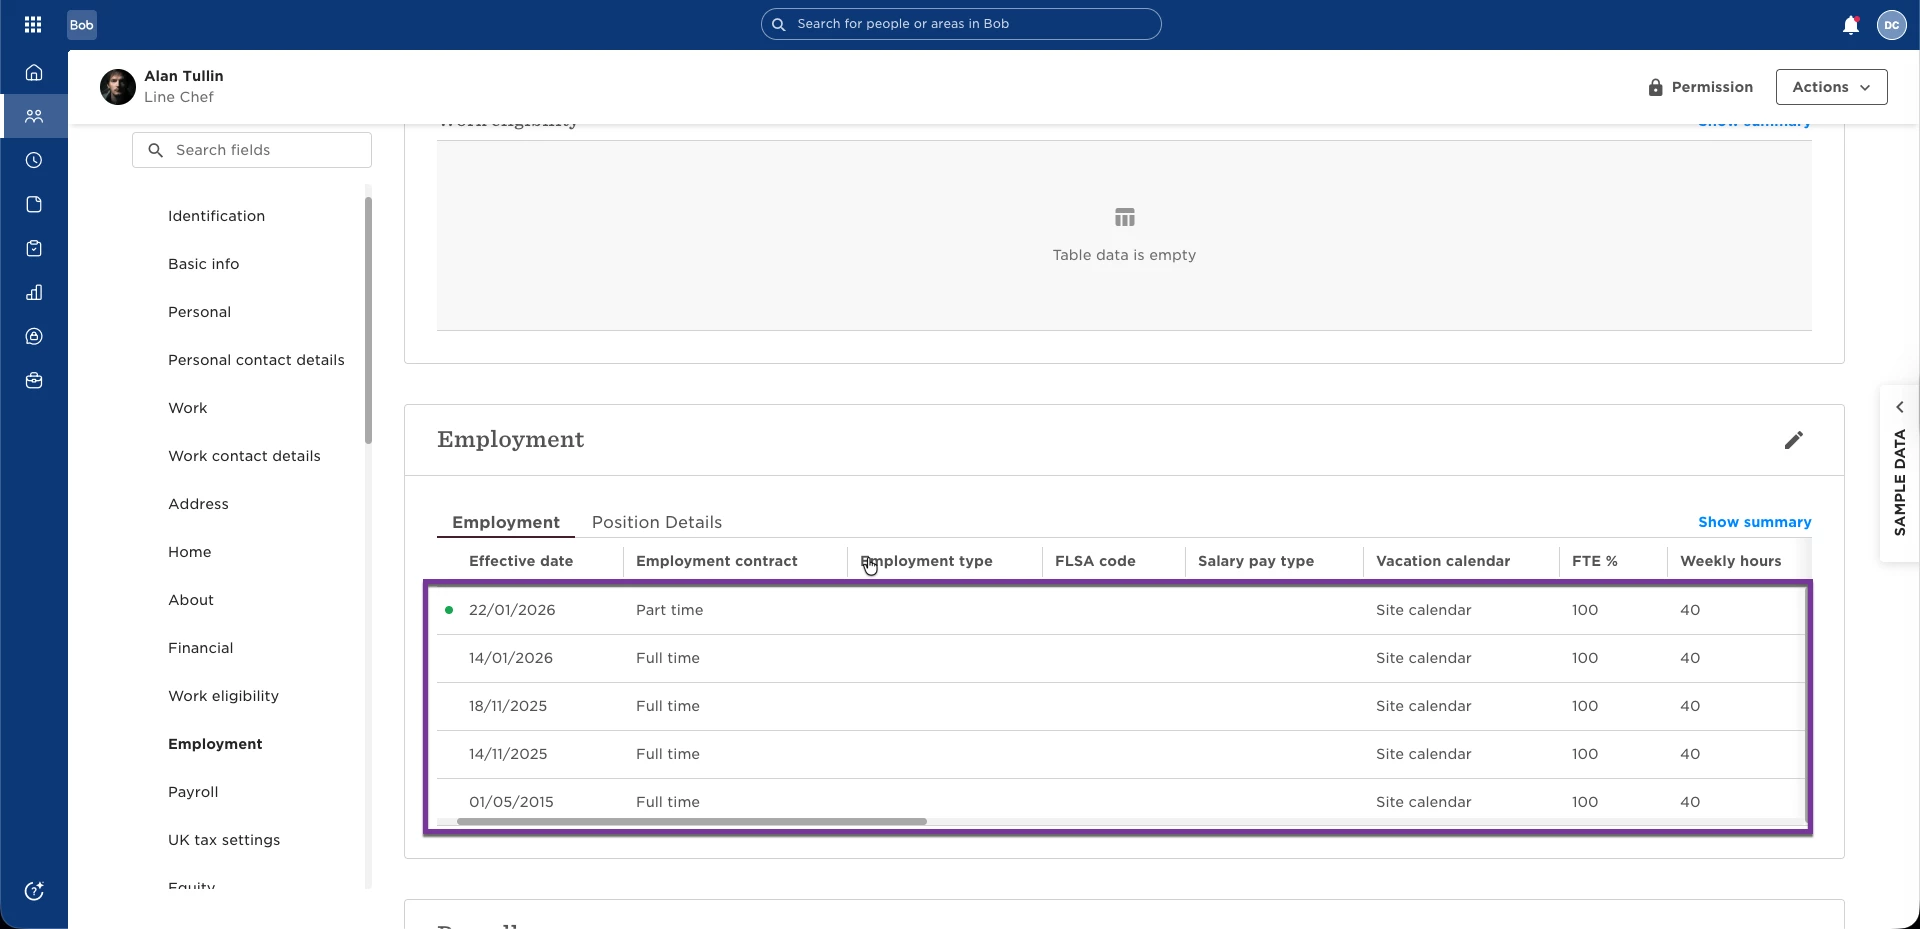This screenshot has height=929, width=1920.
Task: Expand the Actions dropdown
Action: tap(1831, 87)
